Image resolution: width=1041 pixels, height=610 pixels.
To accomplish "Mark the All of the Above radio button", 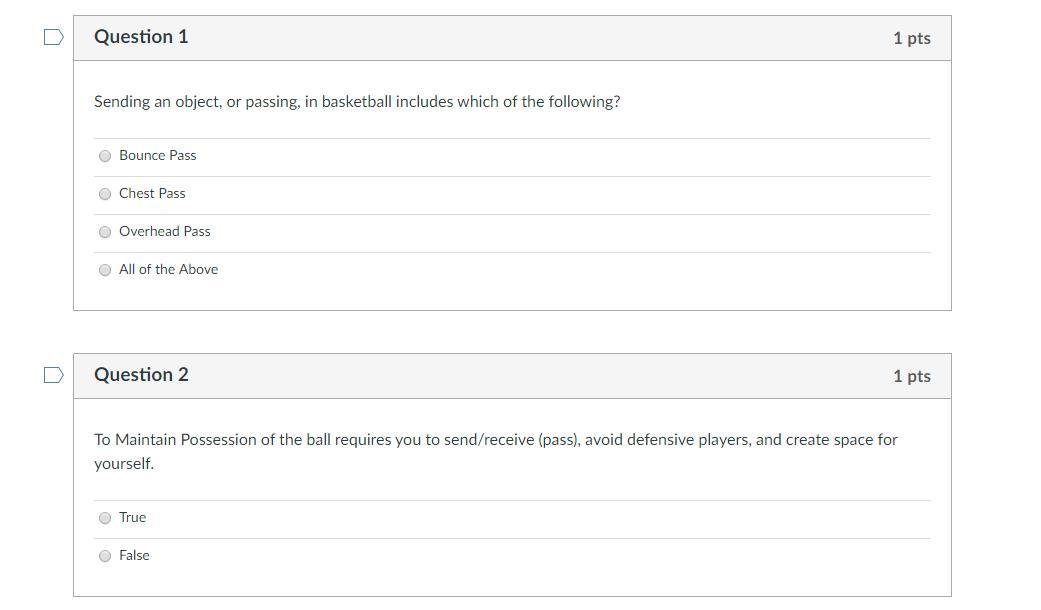I will [105, 270].
